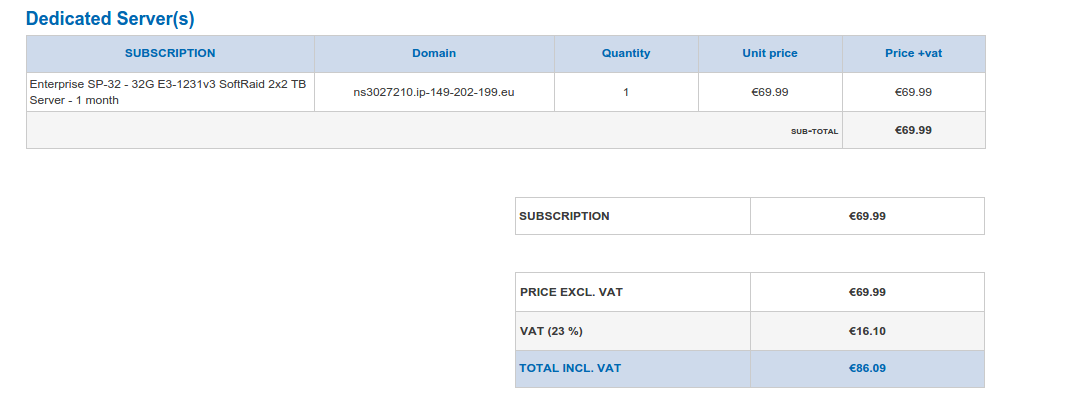Viewport: 1075px width, 414px height.
Task: Select the €16.10 VAT amount
Action: (x=867, y=331)
